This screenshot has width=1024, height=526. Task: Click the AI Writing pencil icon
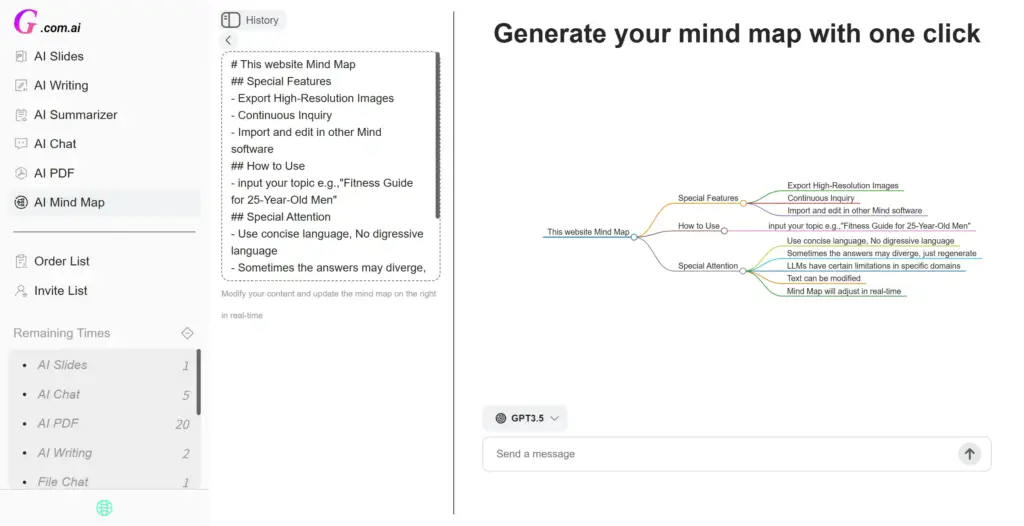pyautogui.click(x=21, y=86)
